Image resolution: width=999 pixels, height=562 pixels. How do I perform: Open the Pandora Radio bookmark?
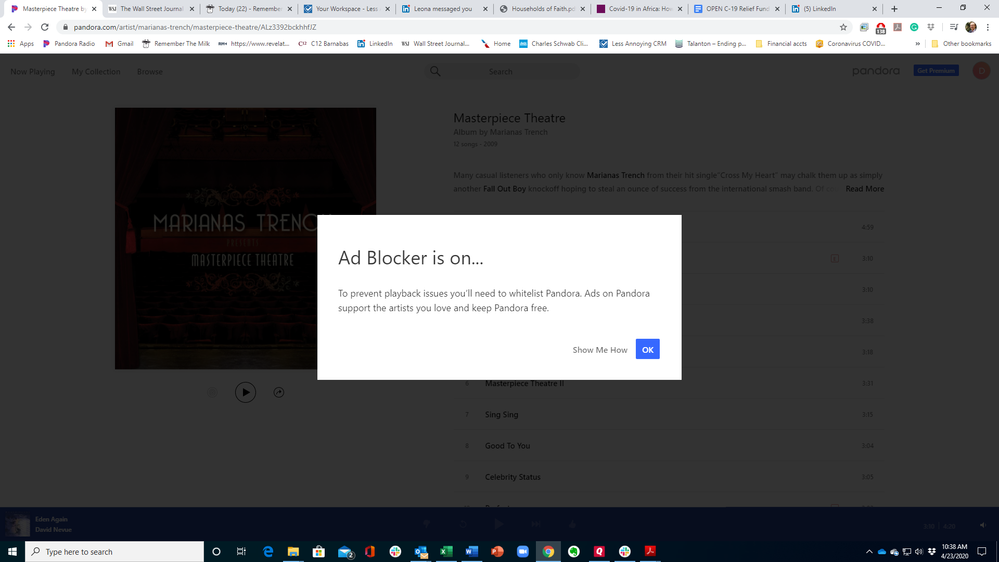(x=69, y=44)
